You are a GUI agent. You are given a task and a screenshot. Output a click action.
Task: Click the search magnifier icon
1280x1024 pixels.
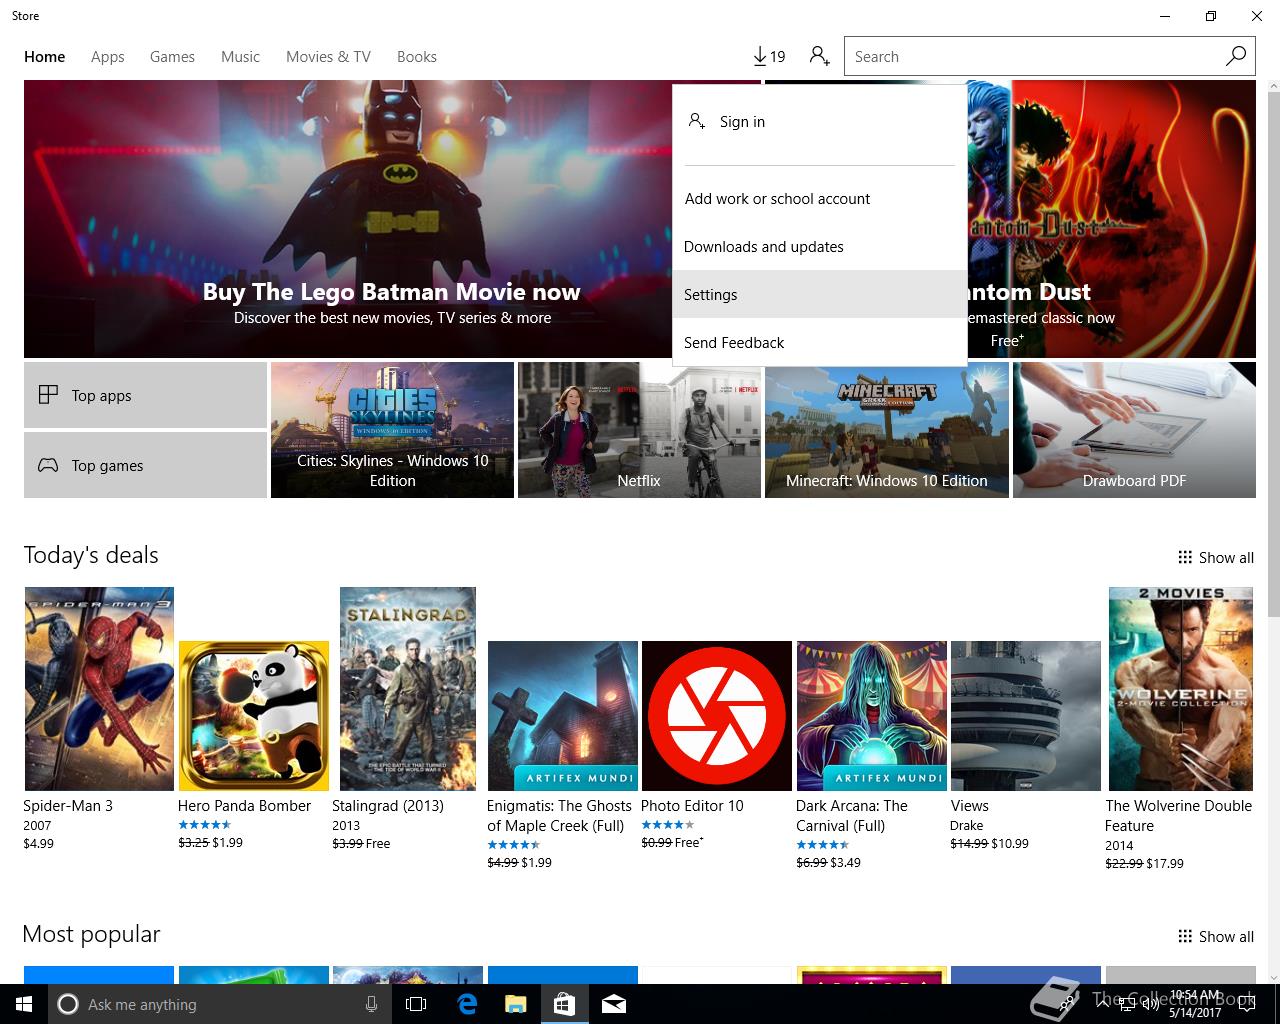[x=1236, y=56]
